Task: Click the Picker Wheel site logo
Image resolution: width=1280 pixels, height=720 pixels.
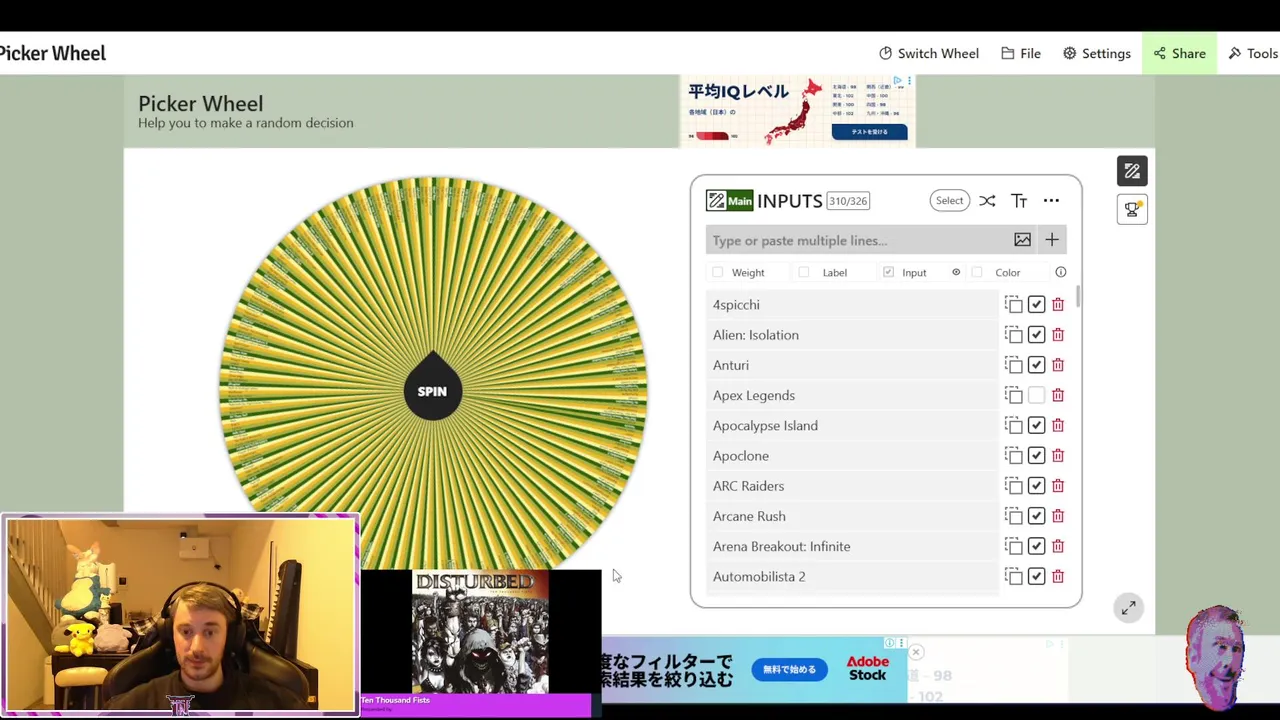Action: point(53,53)
